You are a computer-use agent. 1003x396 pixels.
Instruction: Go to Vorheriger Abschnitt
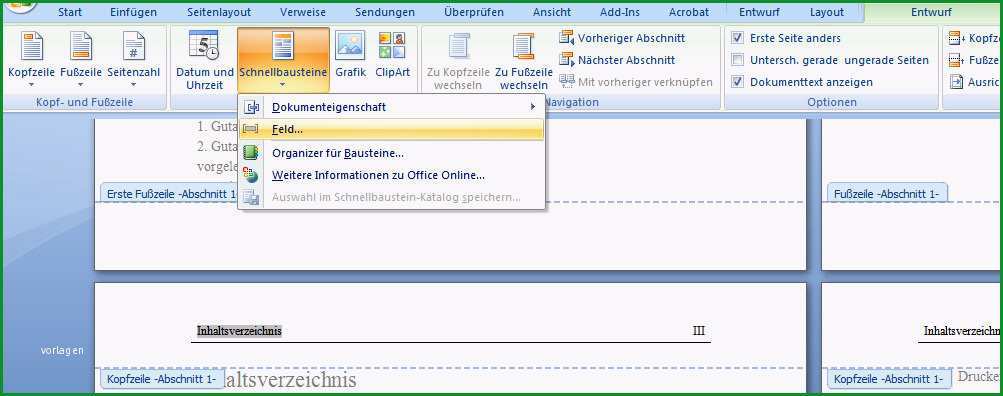point(622,38)
